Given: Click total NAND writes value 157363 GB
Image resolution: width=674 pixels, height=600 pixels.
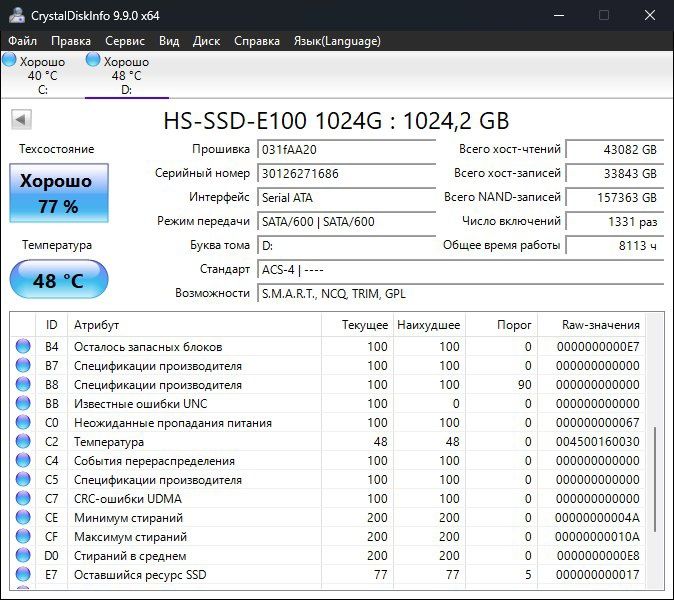Looking at the screenshot, I should [x=615, y=198].
